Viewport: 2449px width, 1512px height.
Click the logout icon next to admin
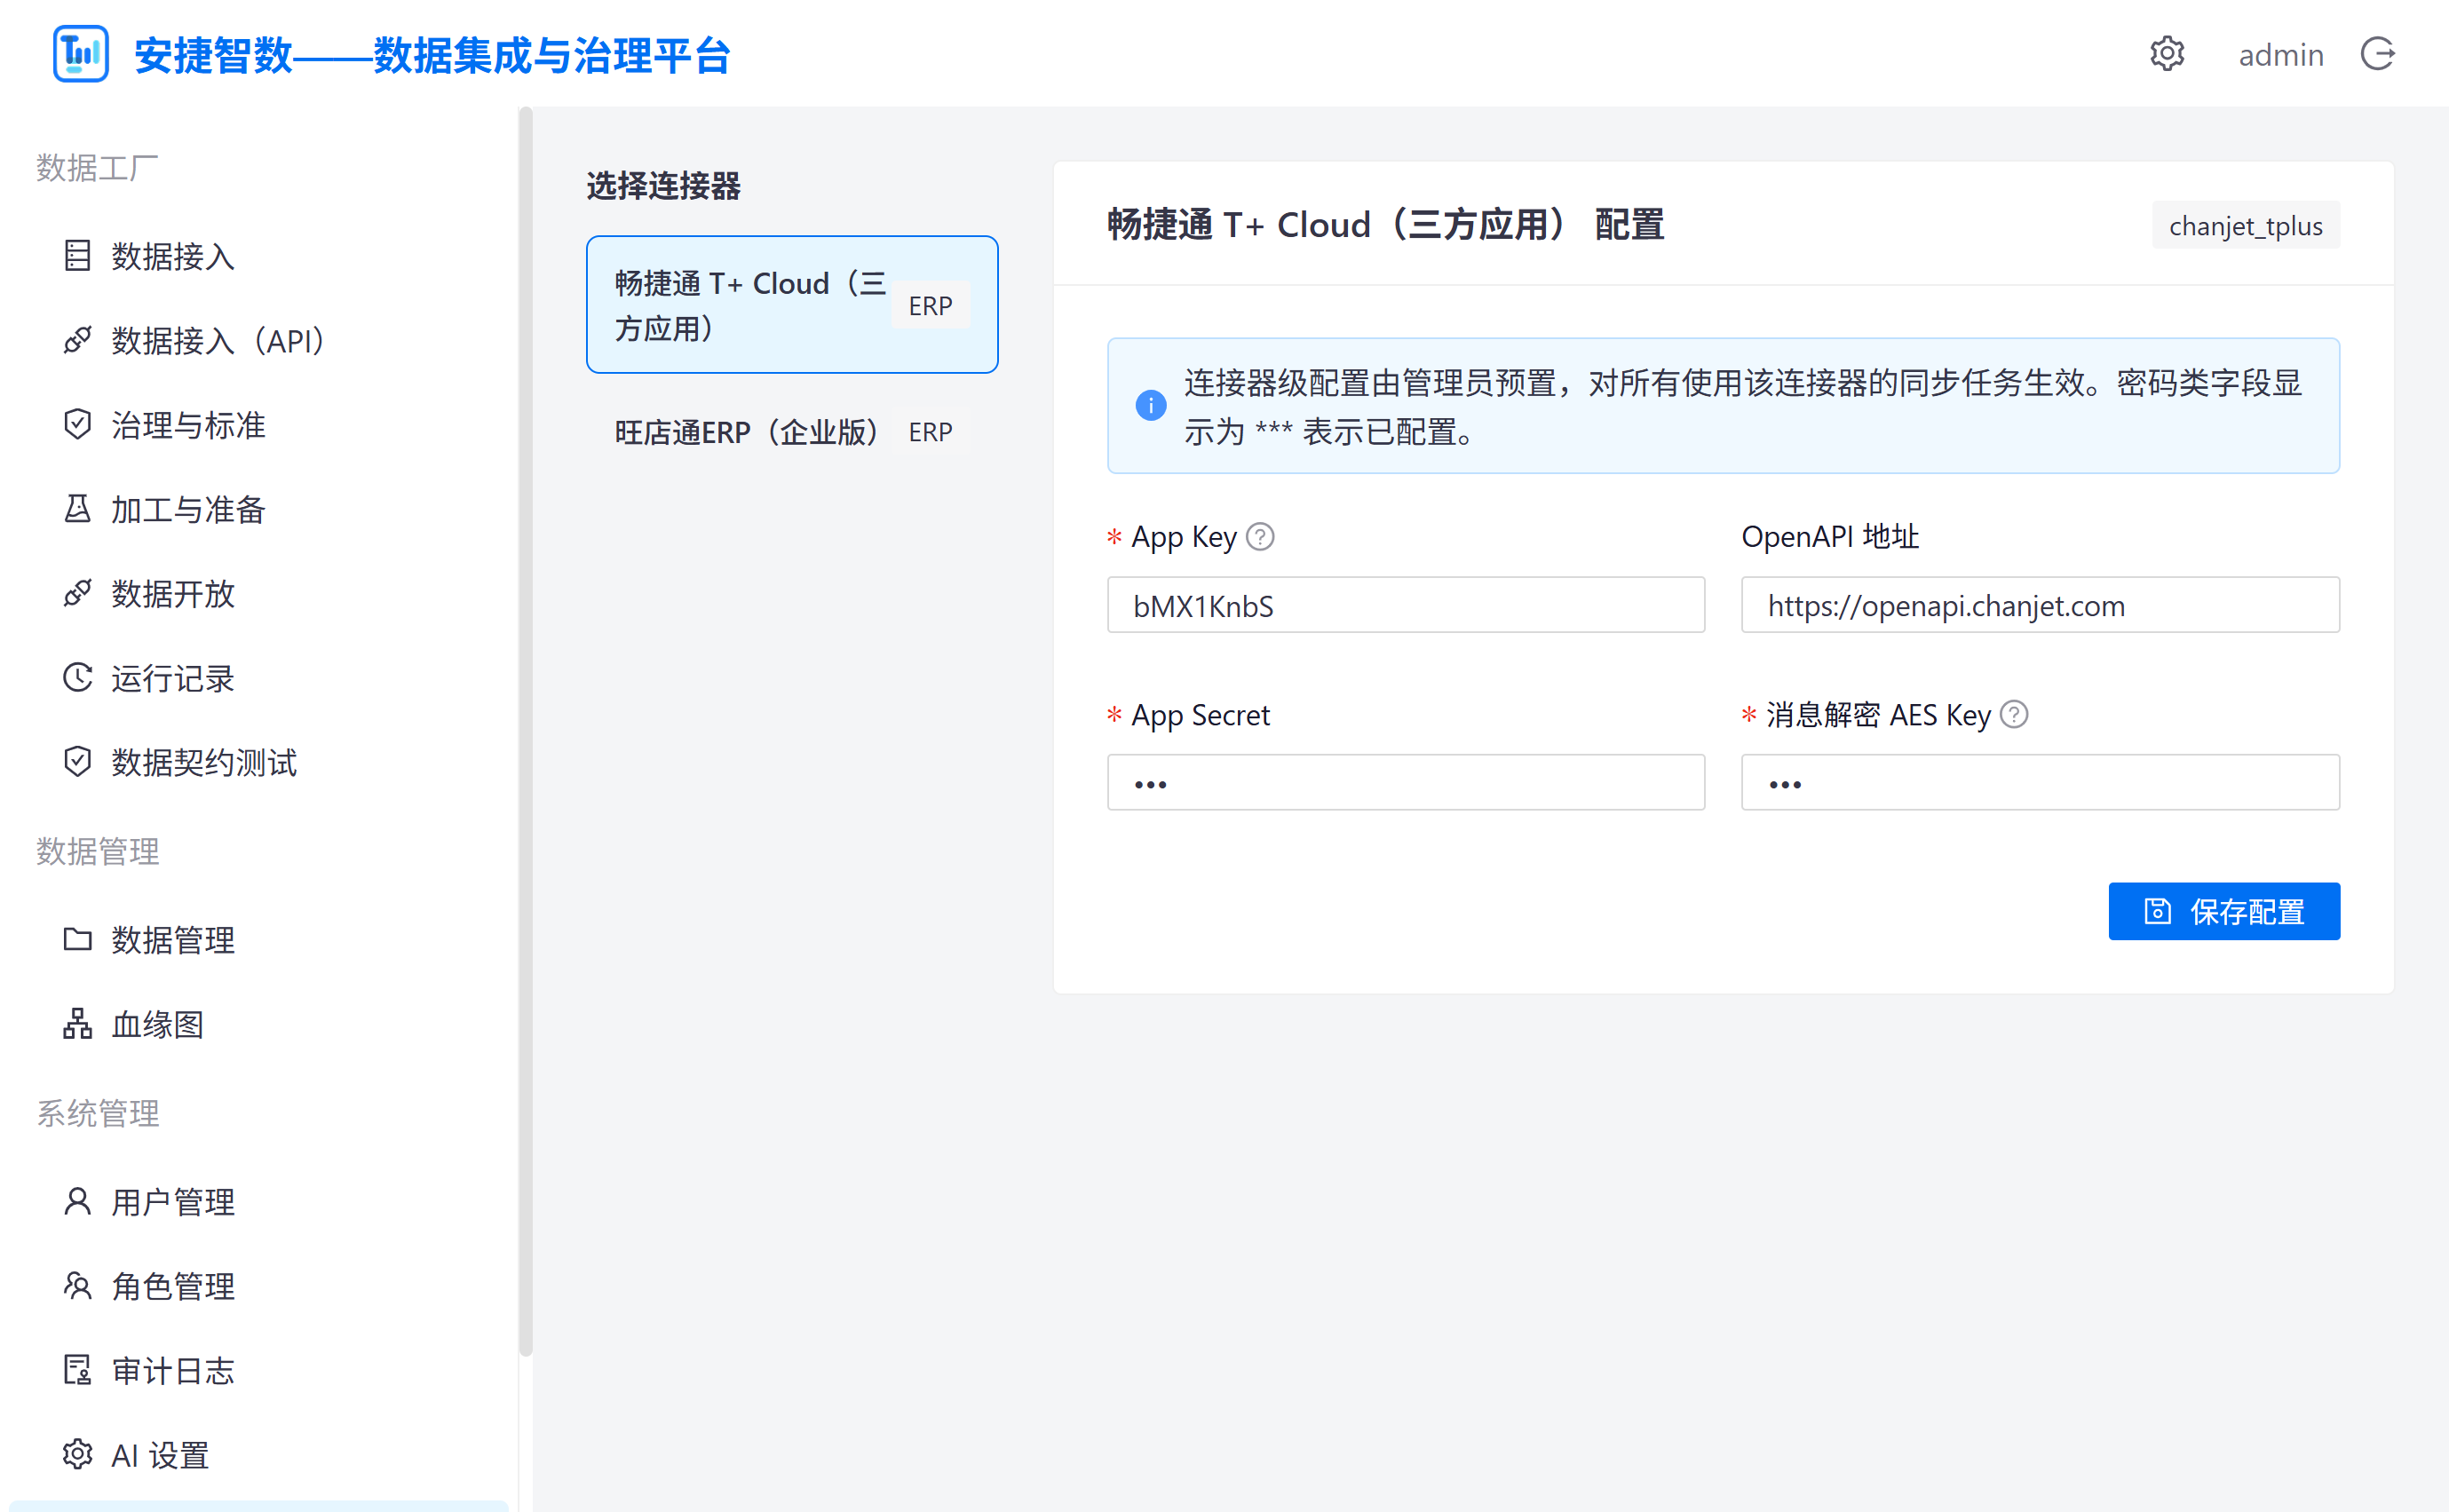(x=2378, y=54)
